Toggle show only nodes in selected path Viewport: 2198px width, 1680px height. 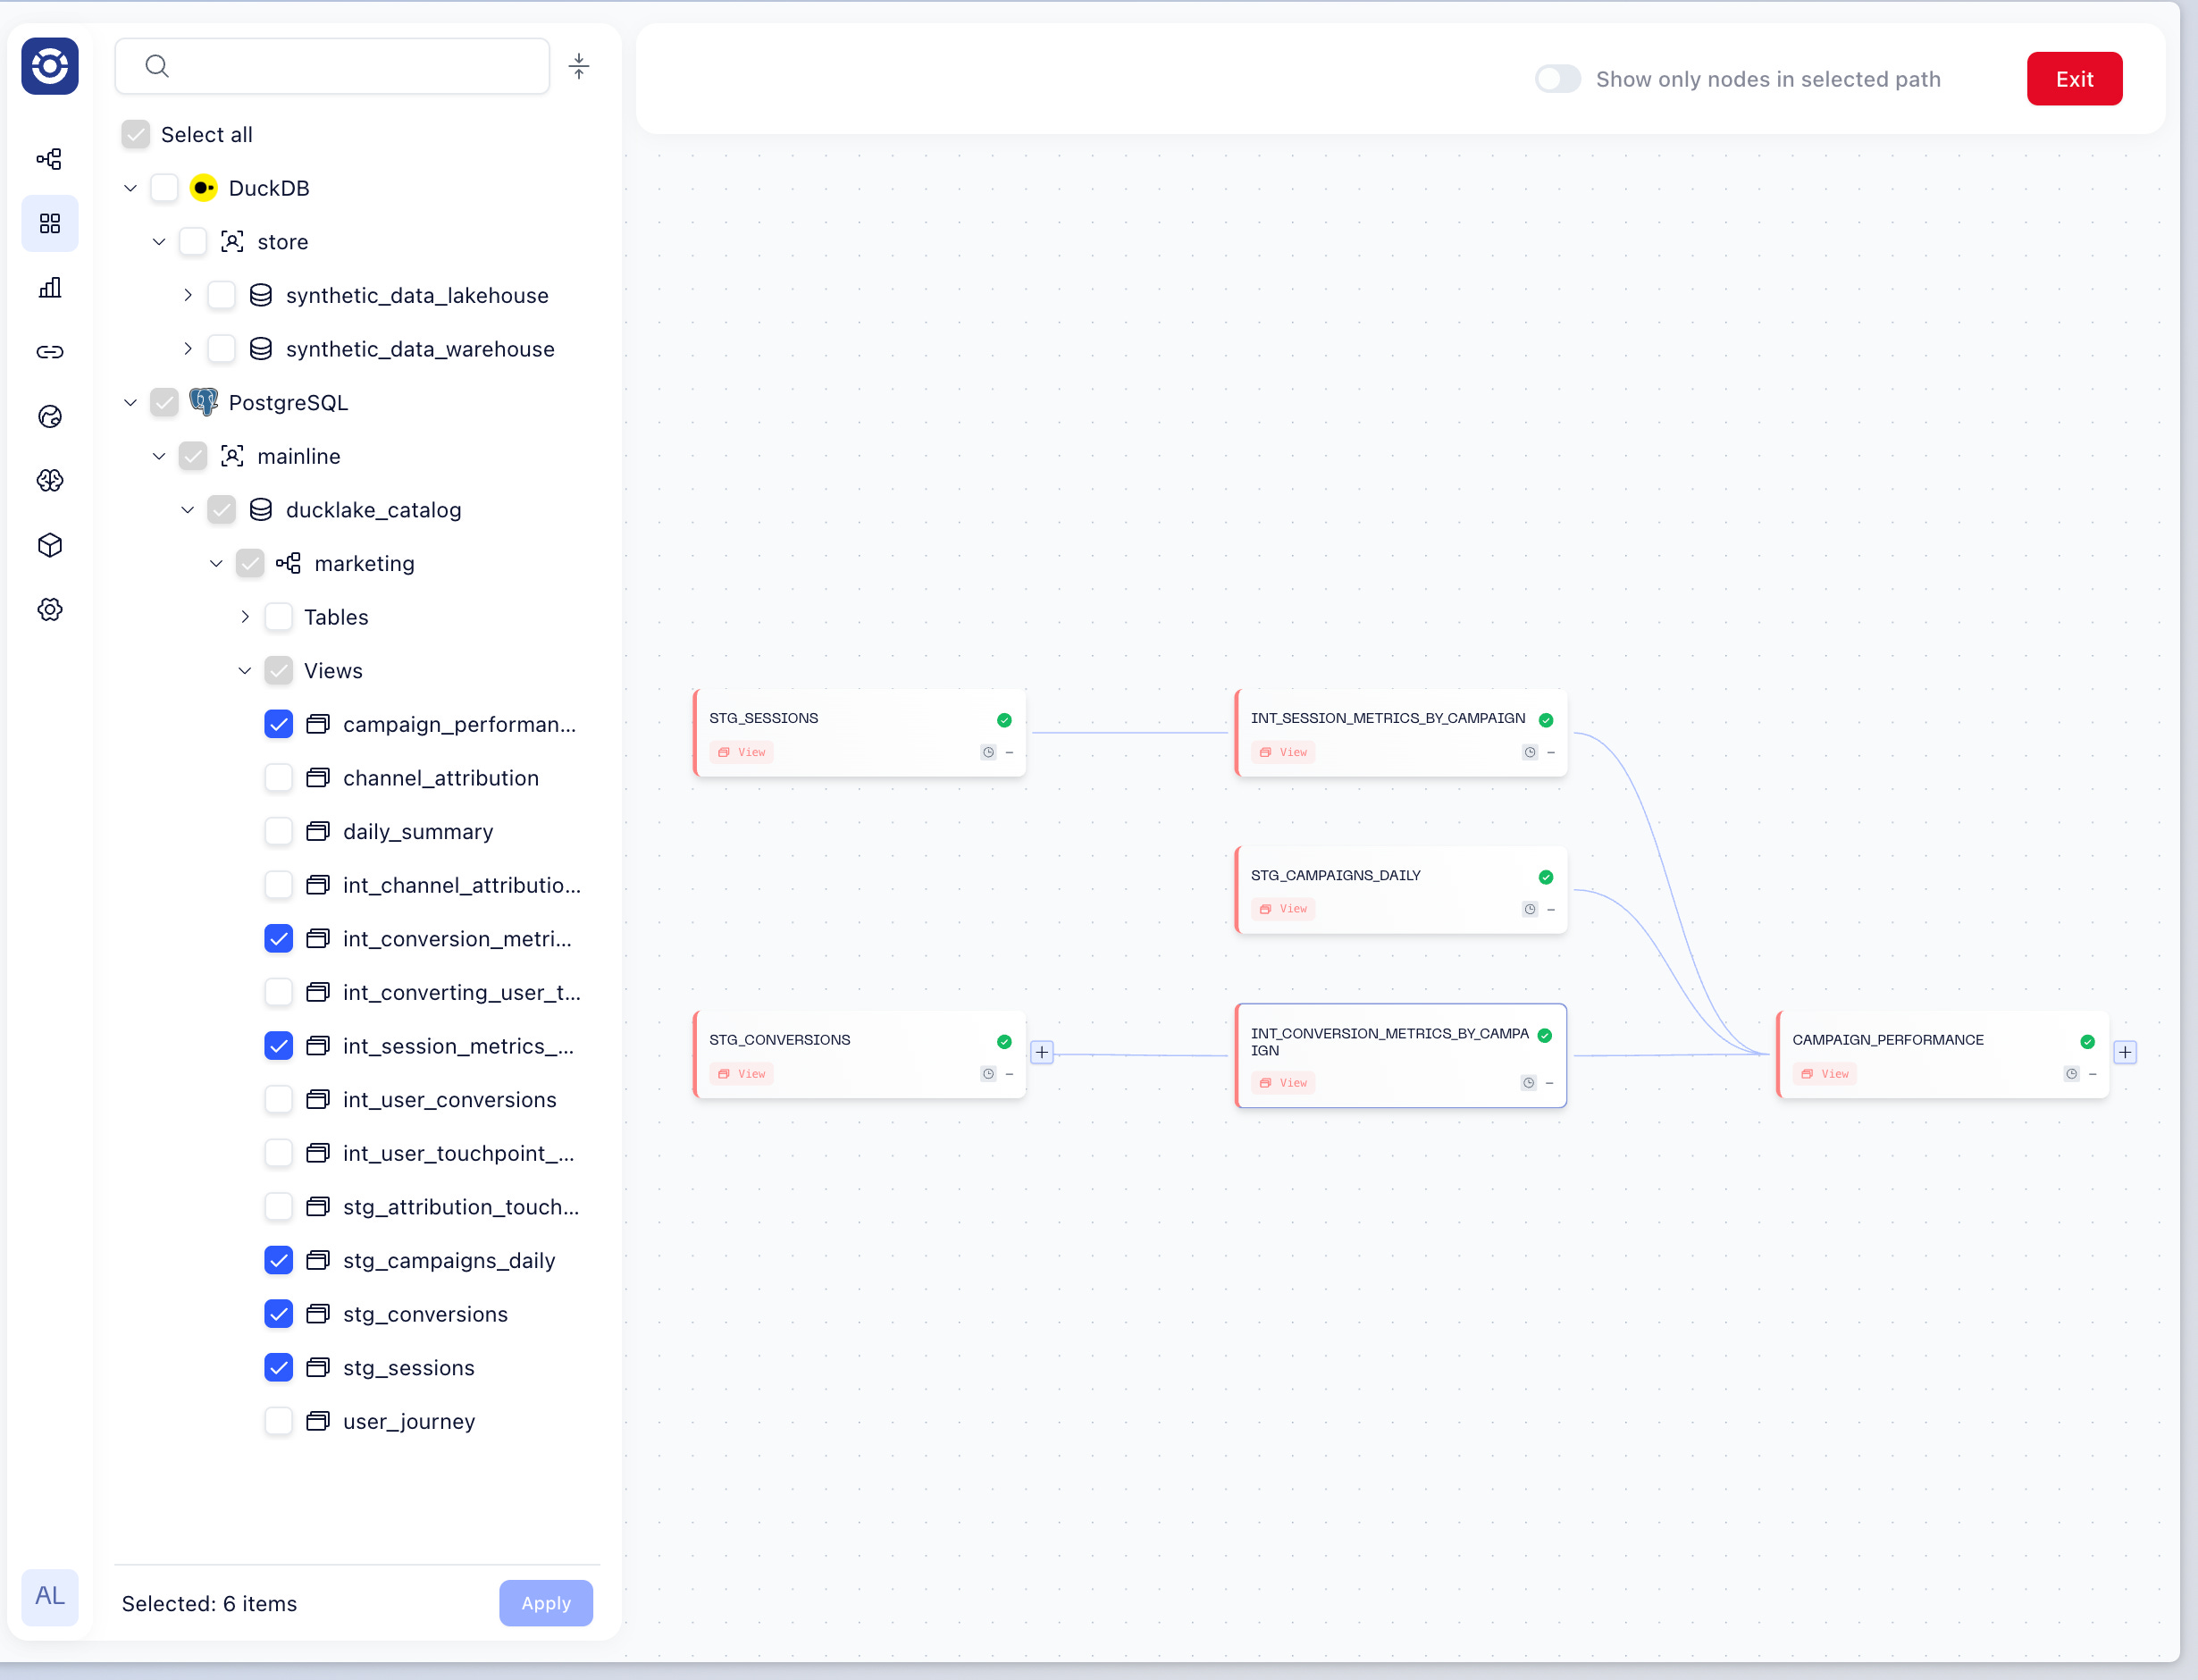1557,79
